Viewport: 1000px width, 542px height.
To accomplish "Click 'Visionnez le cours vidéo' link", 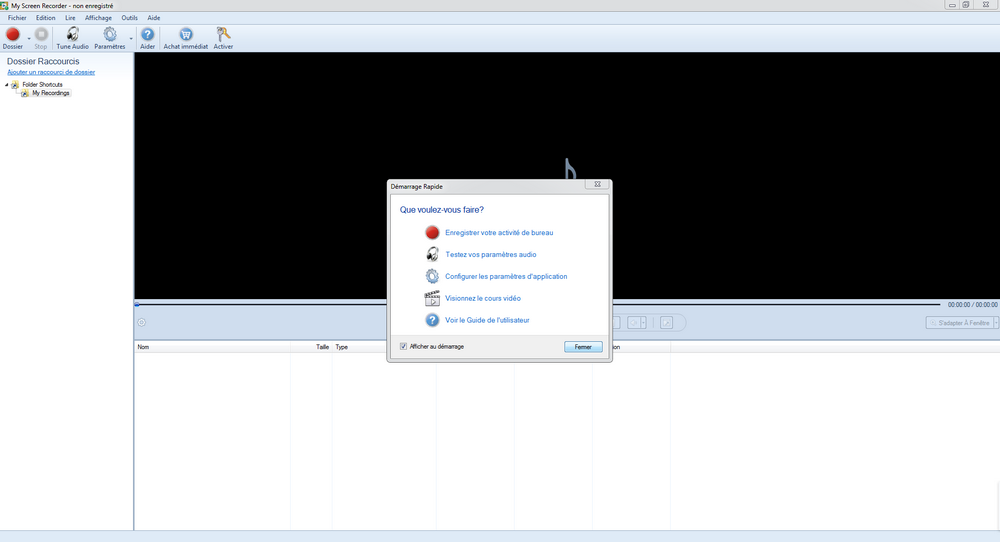I will [x=483, y=298].
